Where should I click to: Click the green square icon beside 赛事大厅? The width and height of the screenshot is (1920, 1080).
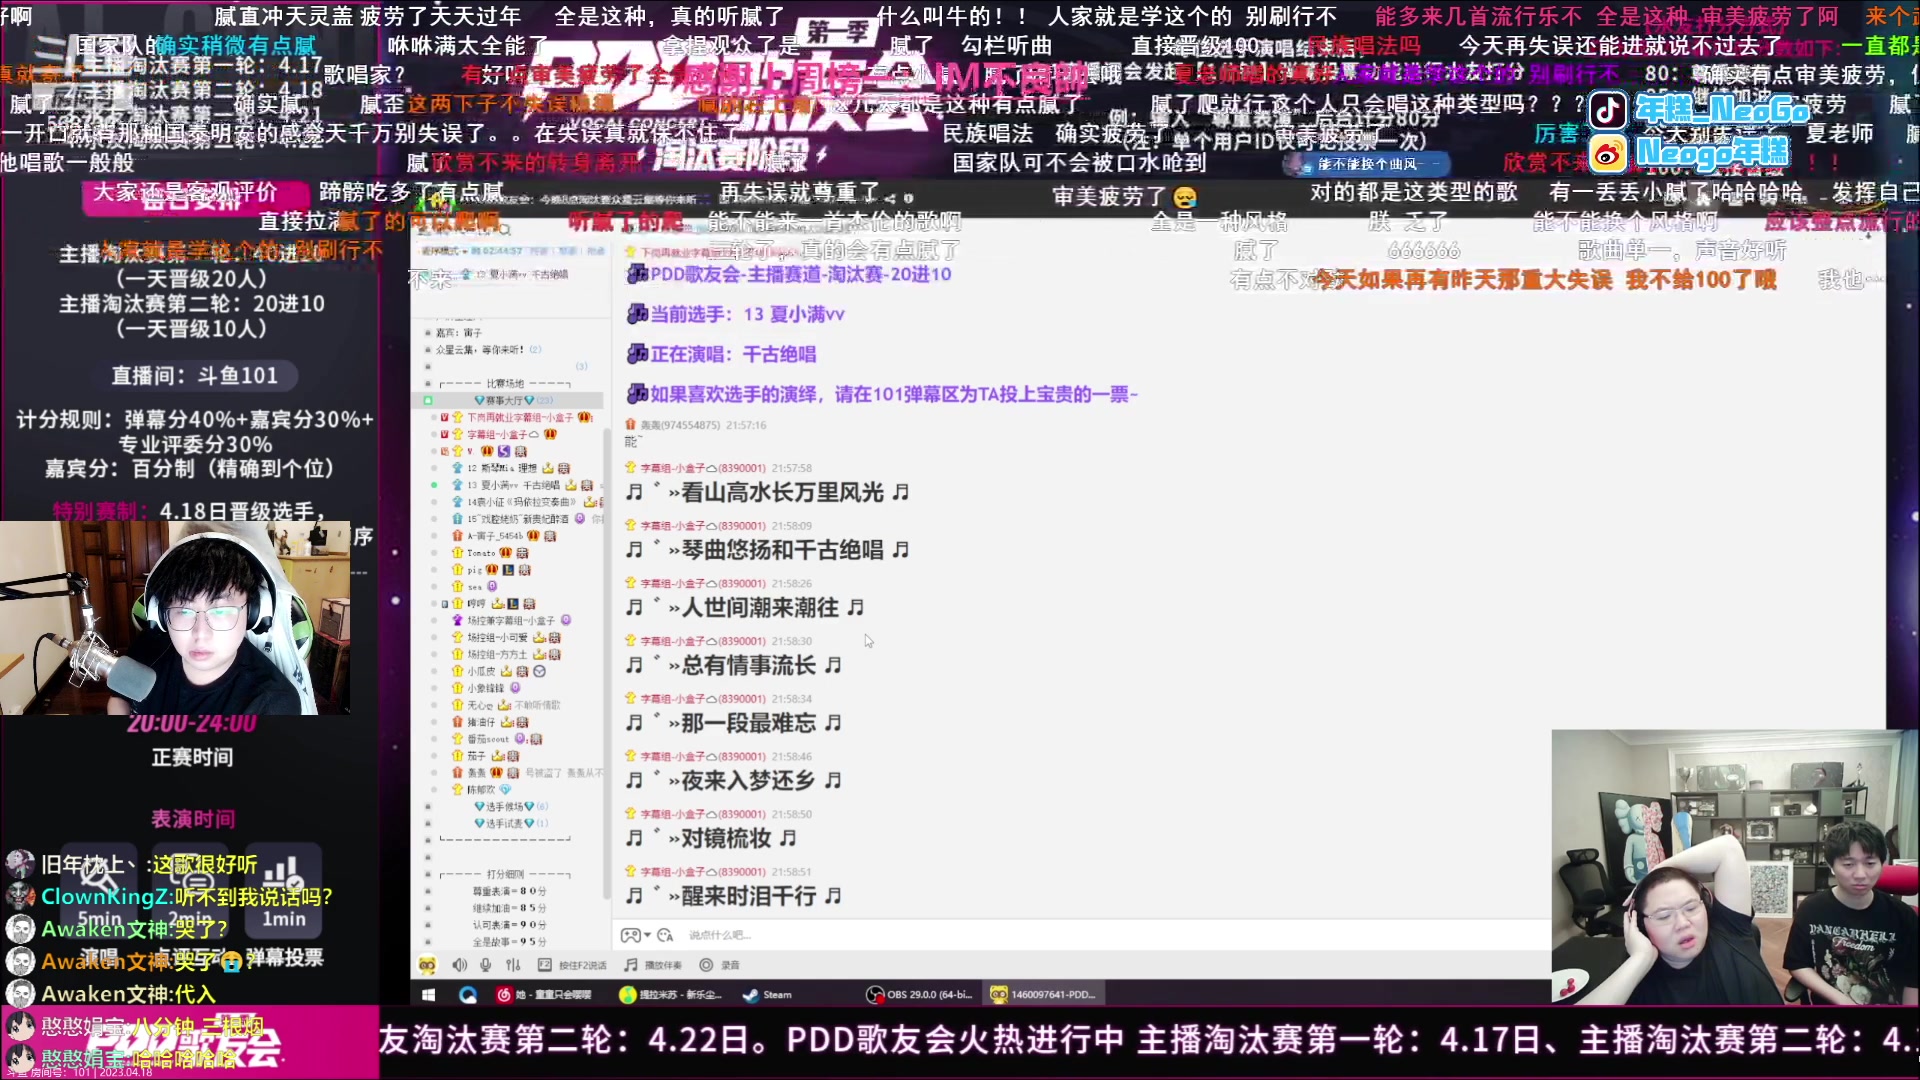pyautogui.click(x=428, y=400)
